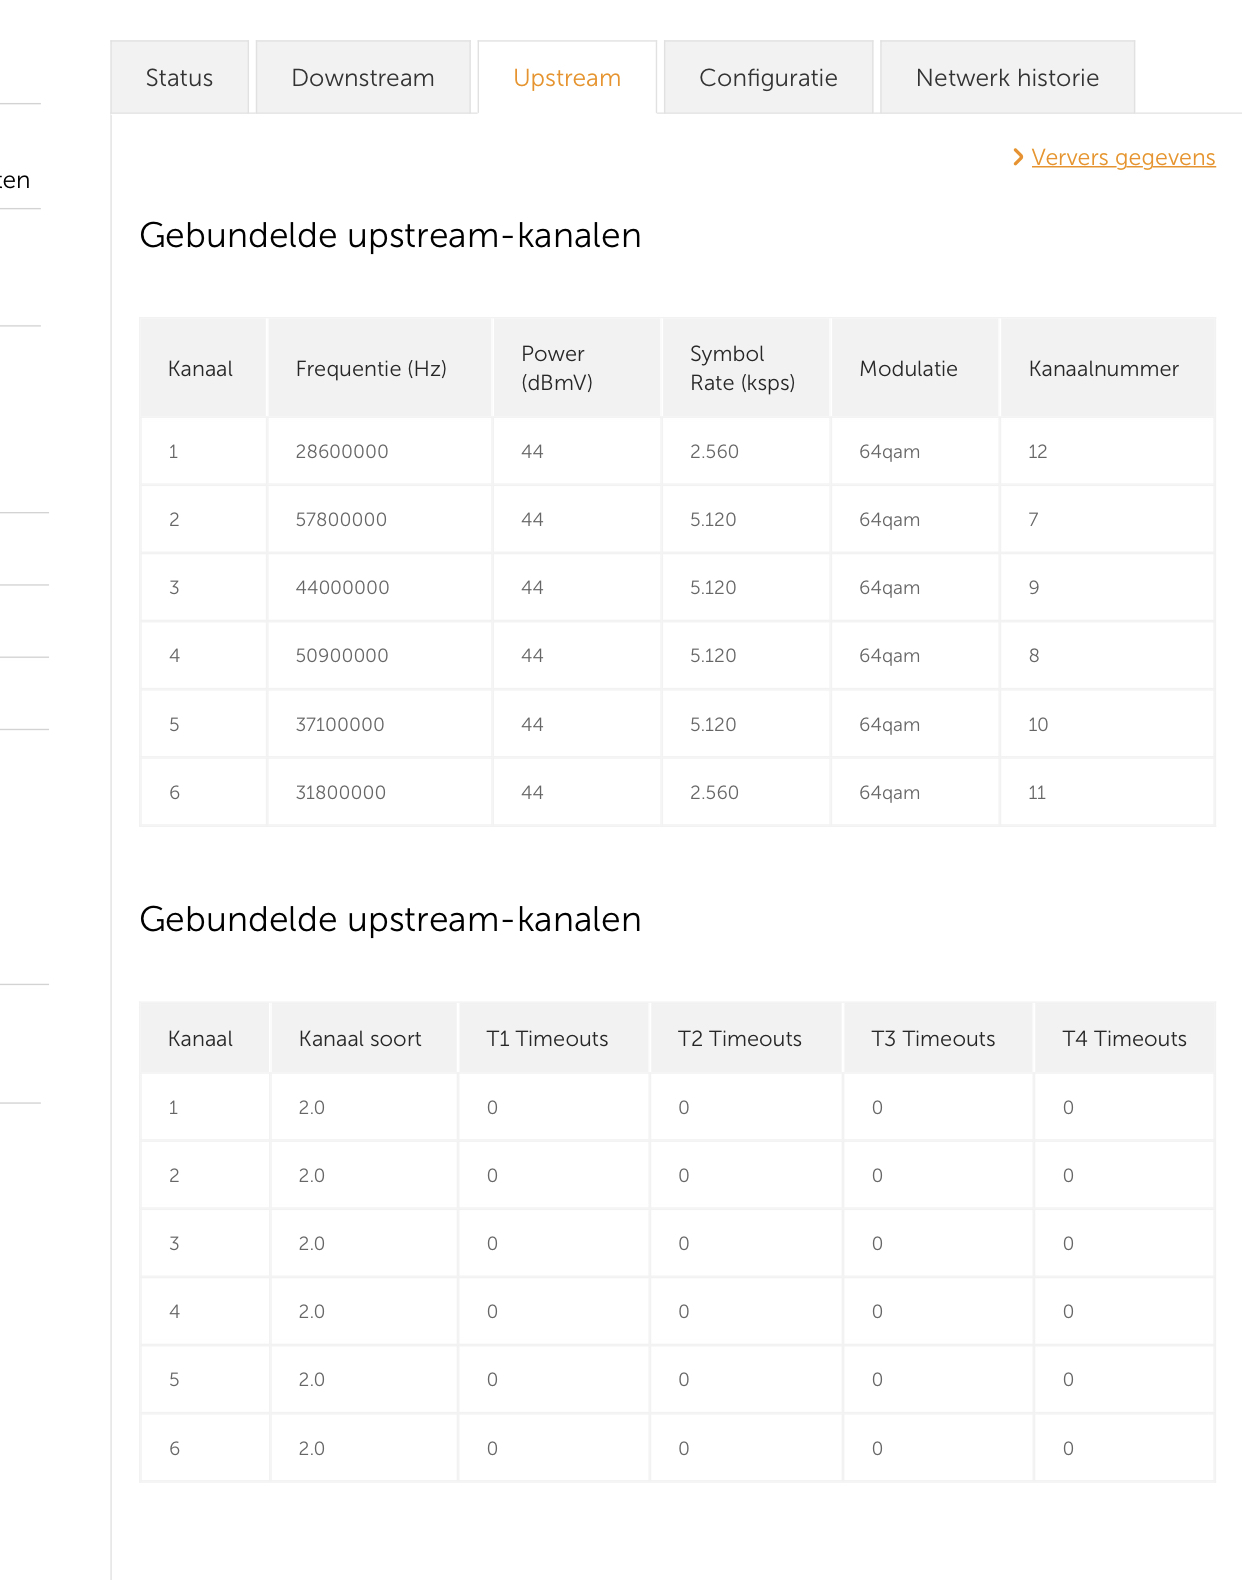Click frequency cell 57800000
Viewport: 1242px width, 1580px height.
(x=341, y=520)
